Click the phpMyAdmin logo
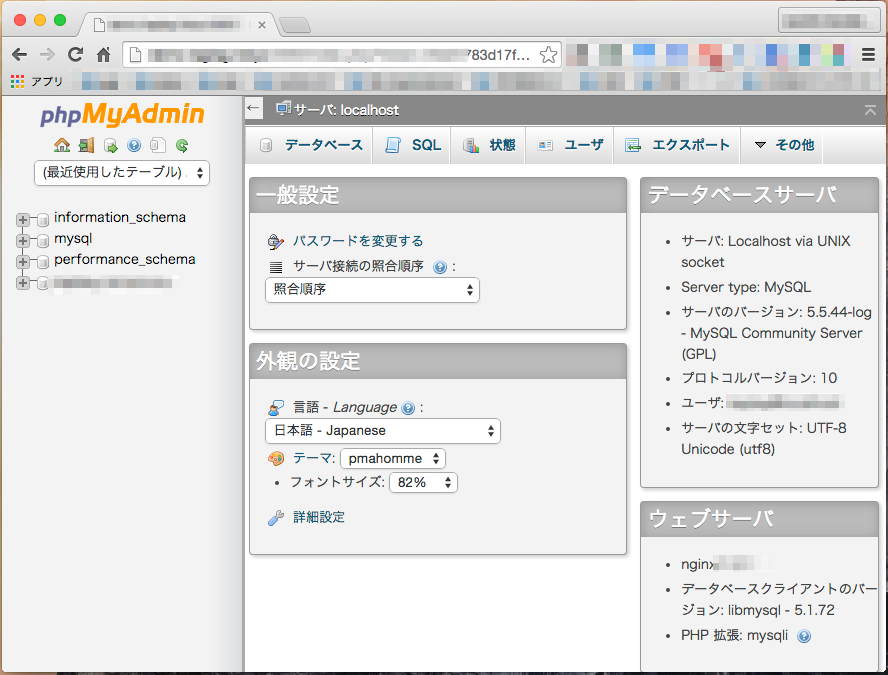 (122, 114)
